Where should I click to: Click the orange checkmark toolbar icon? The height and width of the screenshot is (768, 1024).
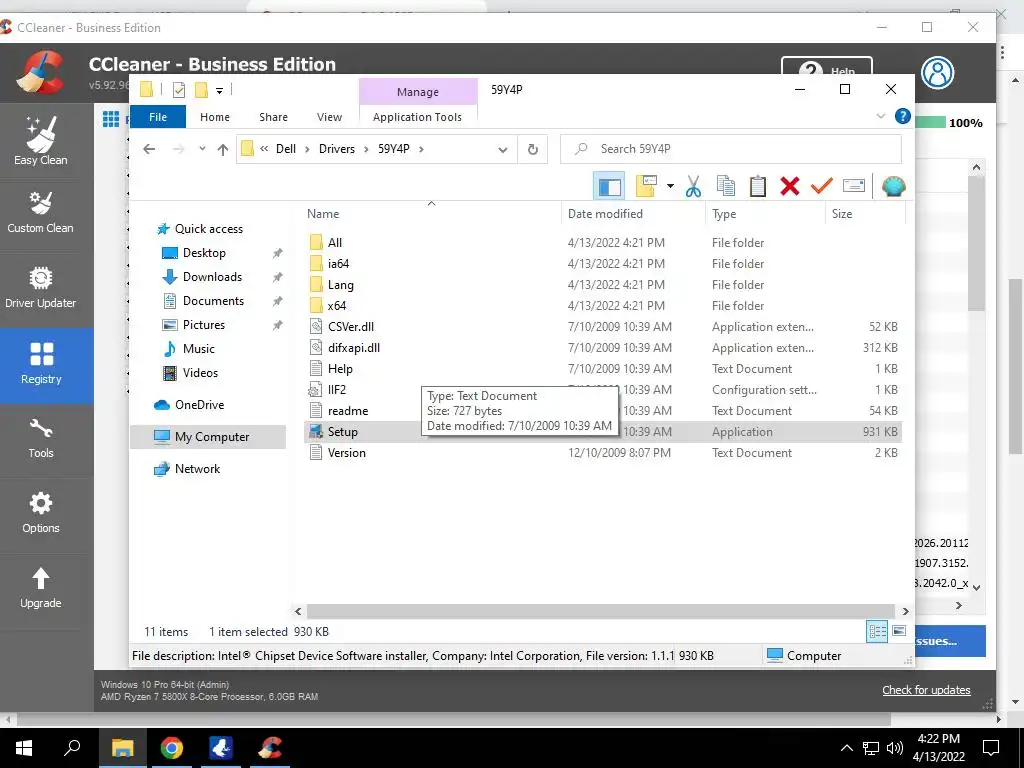pyautogui.click(x=822, y=186)
